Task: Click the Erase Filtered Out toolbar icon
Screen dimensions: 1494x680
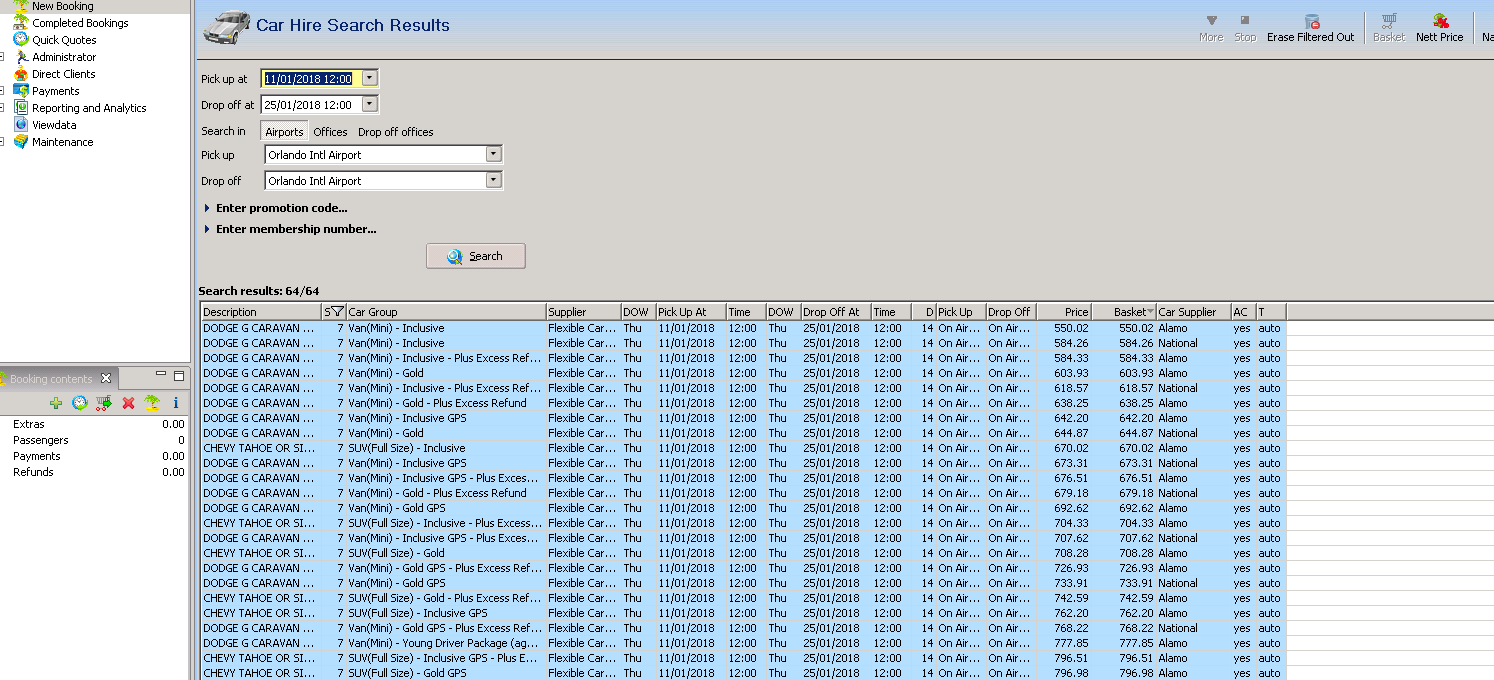Action: pos(1310,22)
